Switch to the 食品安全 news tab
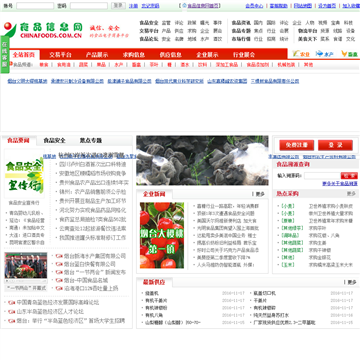Image resolution: width=360 pixels, height=360 pixels. 54,140
